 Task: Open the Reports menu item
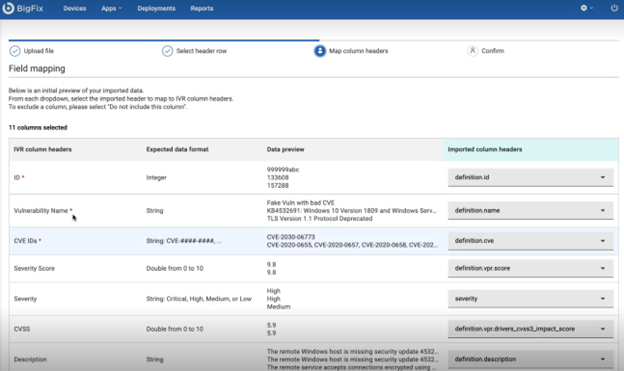coord(202,8)
